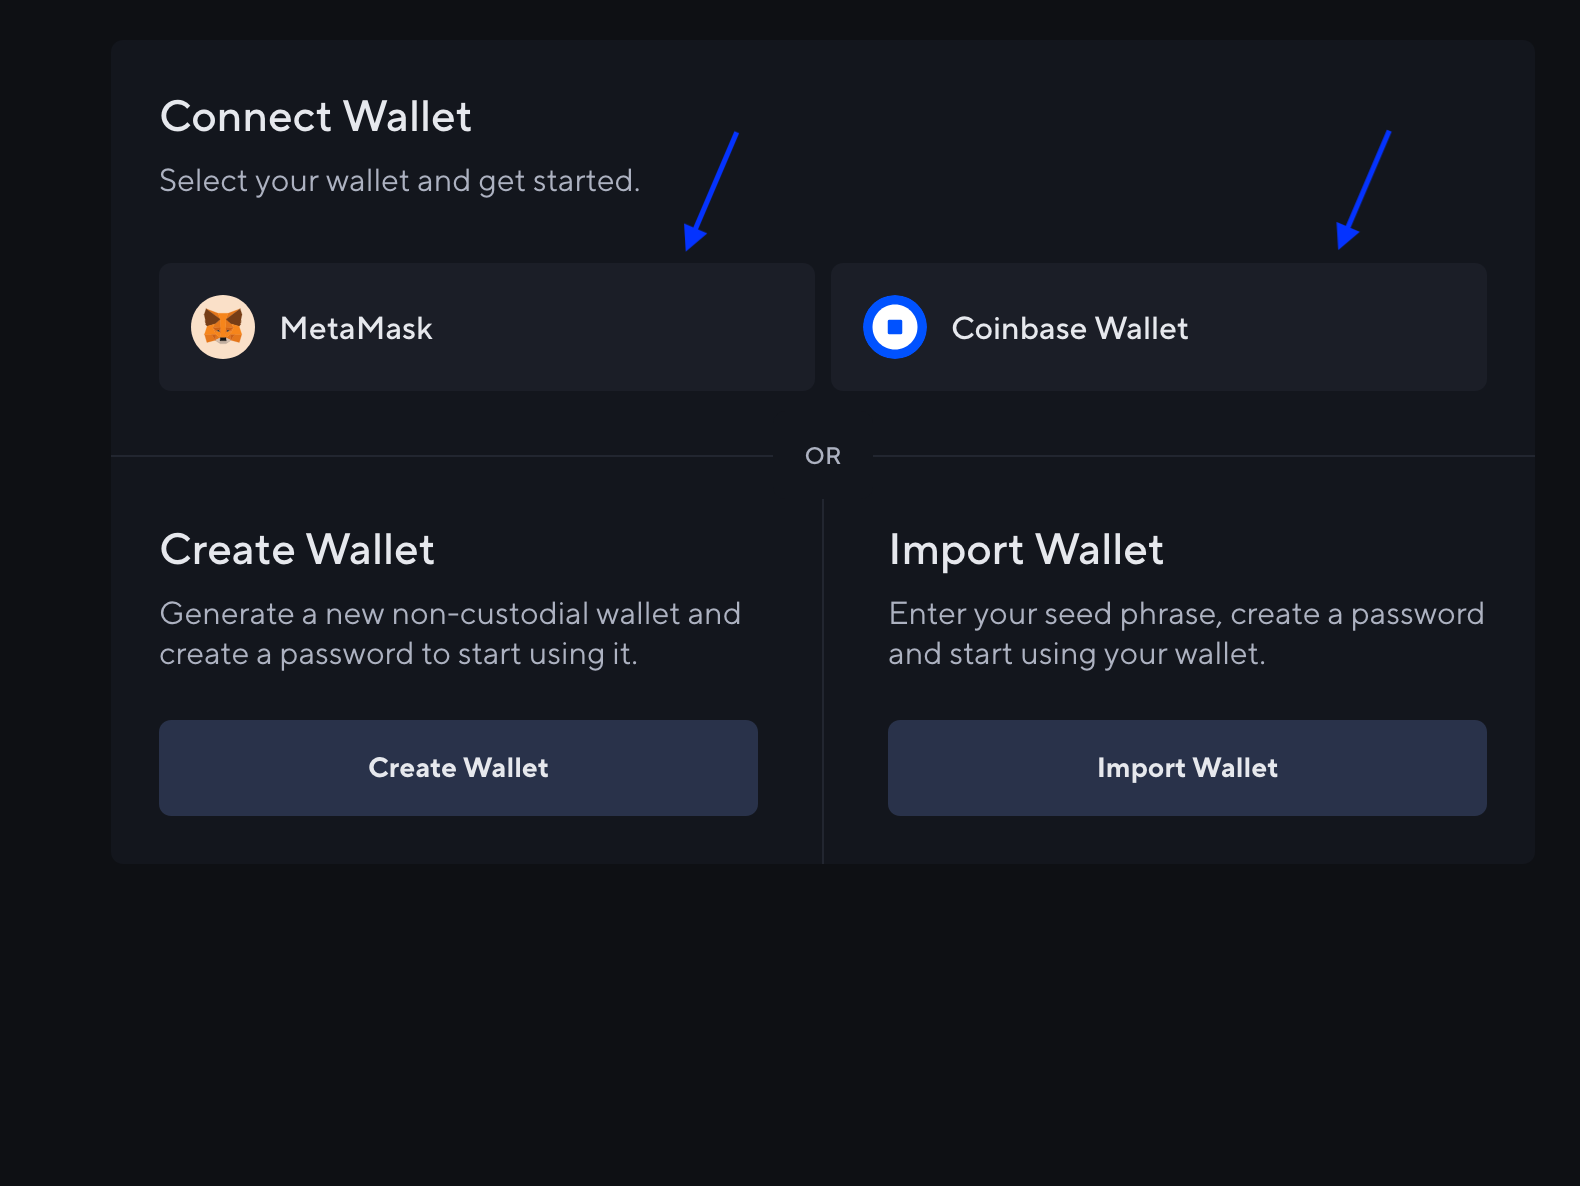This screenshot has height=1186, width=1580.
Task: Click the non-custodial wallet description text
Action: [450, 633]
